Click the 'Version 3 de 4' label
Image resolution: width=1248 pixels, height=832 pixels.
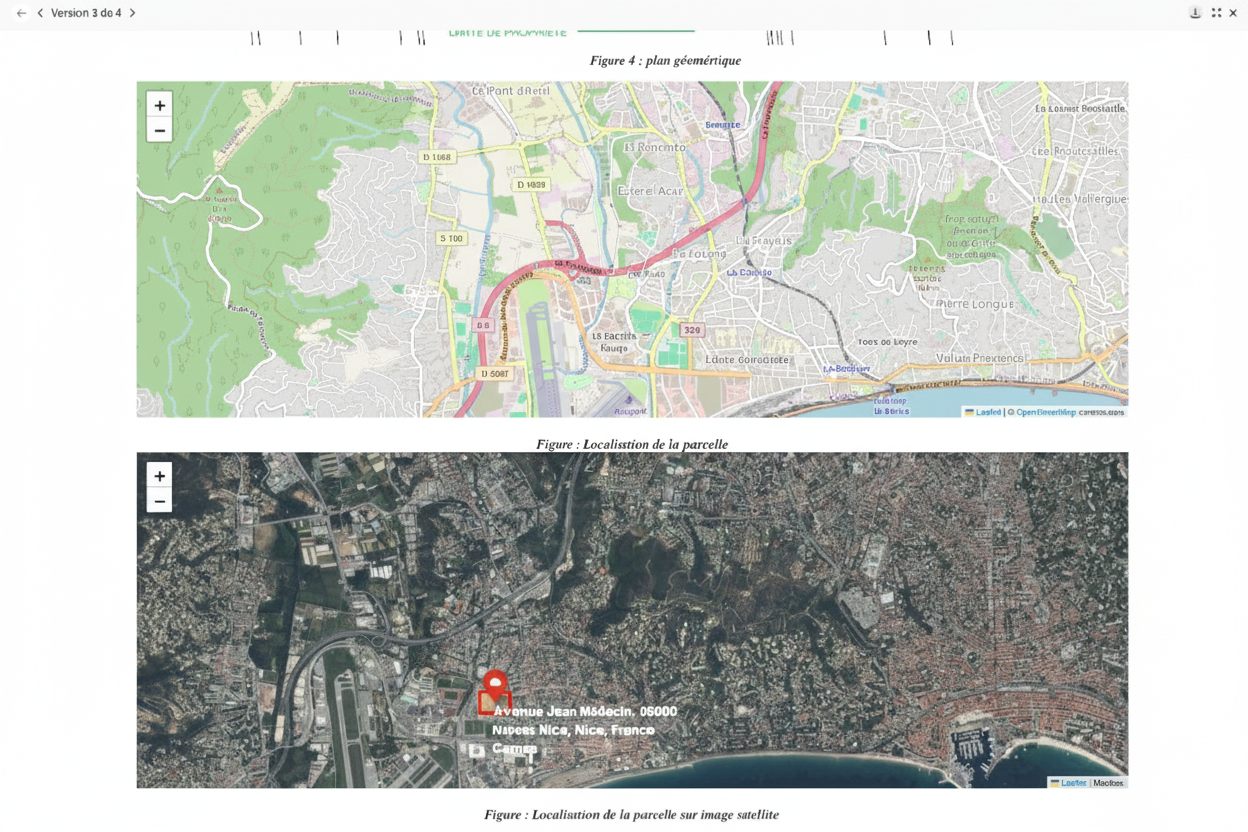86,13
